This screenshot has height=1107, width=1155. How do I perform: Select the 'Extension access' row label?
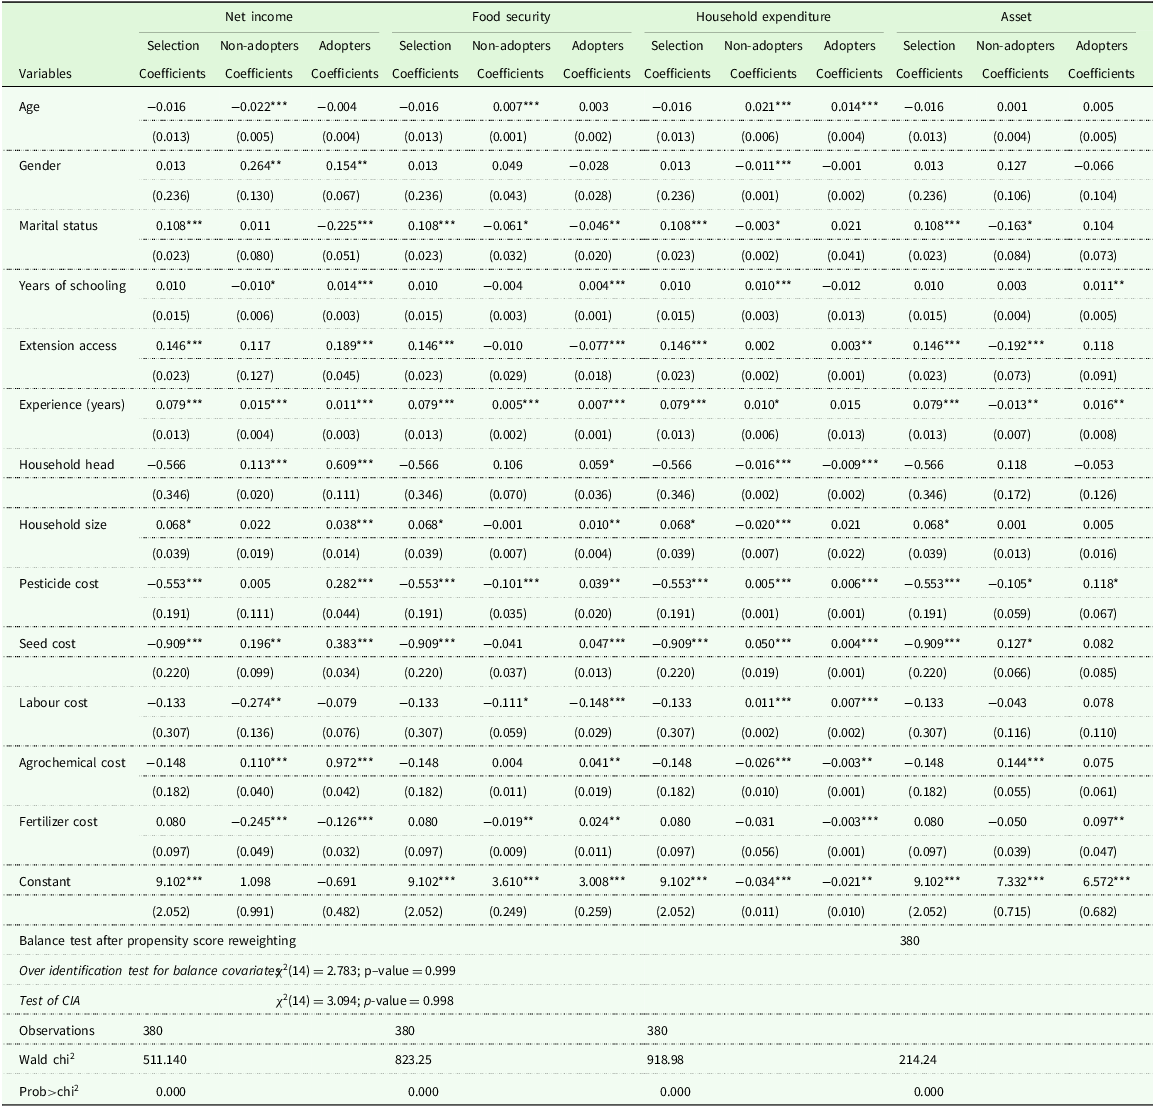67,346
